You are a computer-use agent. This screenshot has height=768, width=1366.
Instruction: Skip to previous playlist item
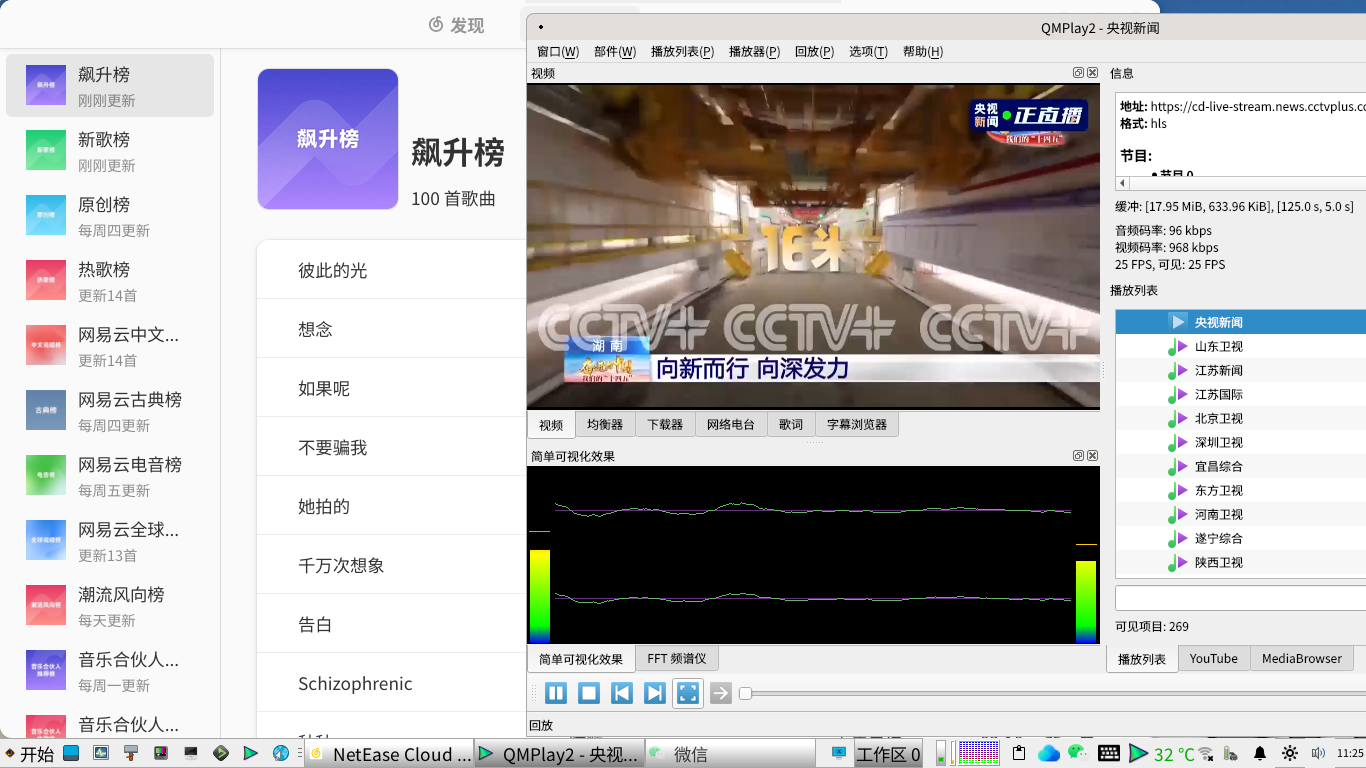click(622, 693)
